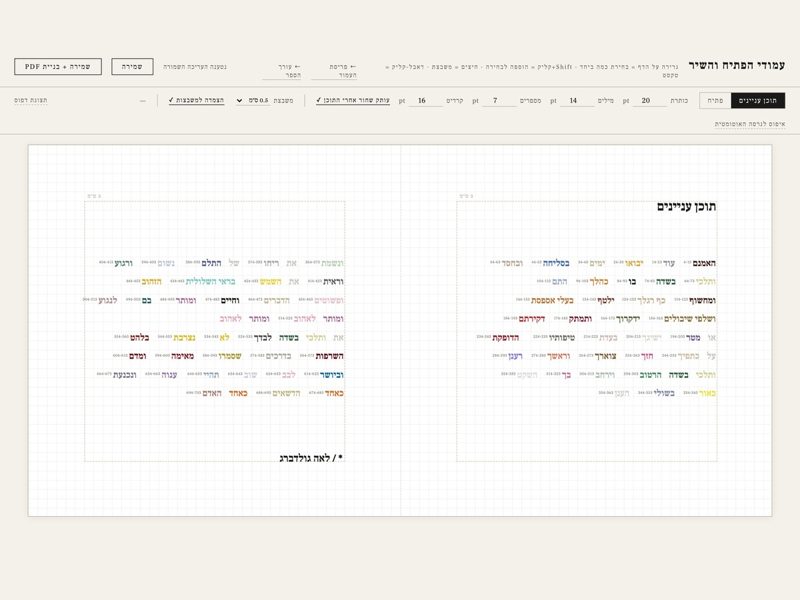This screenshot has width=800, height=600.
Task: Select the red word 'דקירתם'
Action: pyautogui.click(x=532, y=319)
